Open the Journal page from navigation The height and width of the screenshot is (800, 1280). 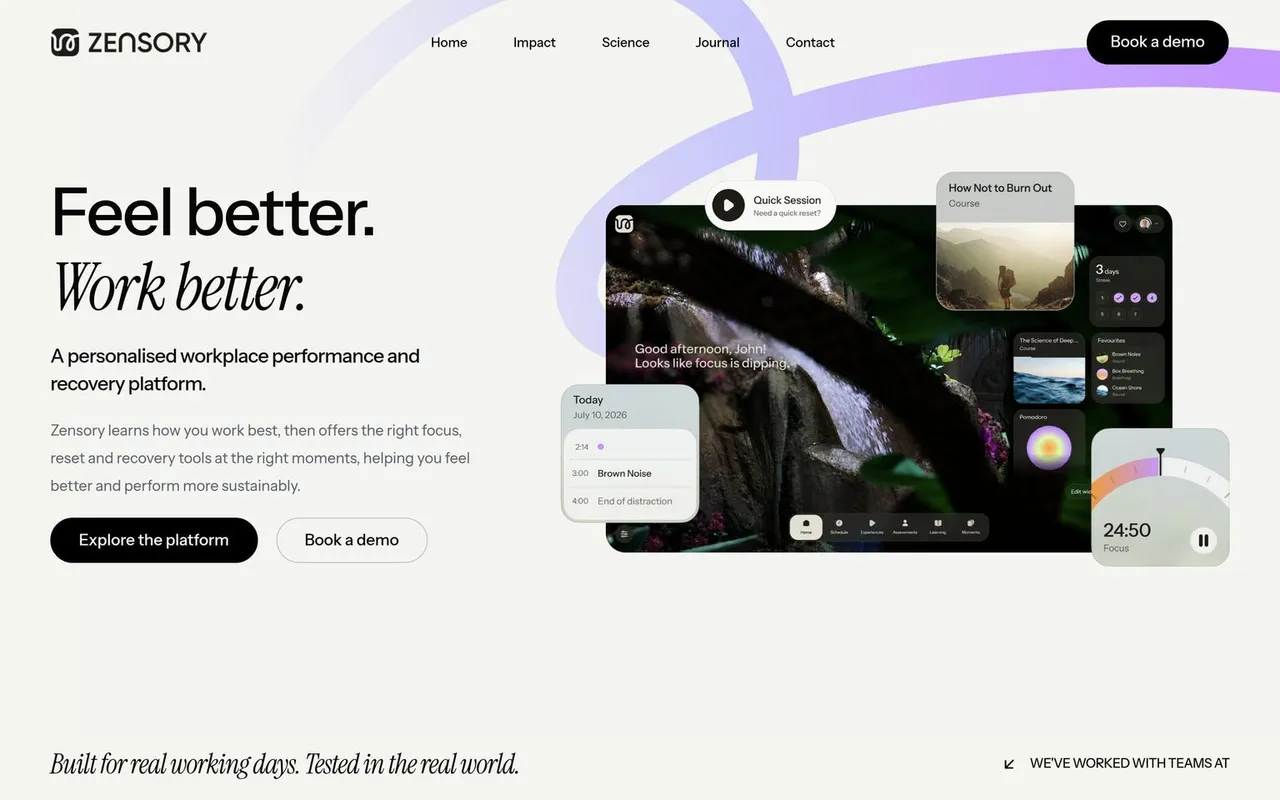point(718,42)
